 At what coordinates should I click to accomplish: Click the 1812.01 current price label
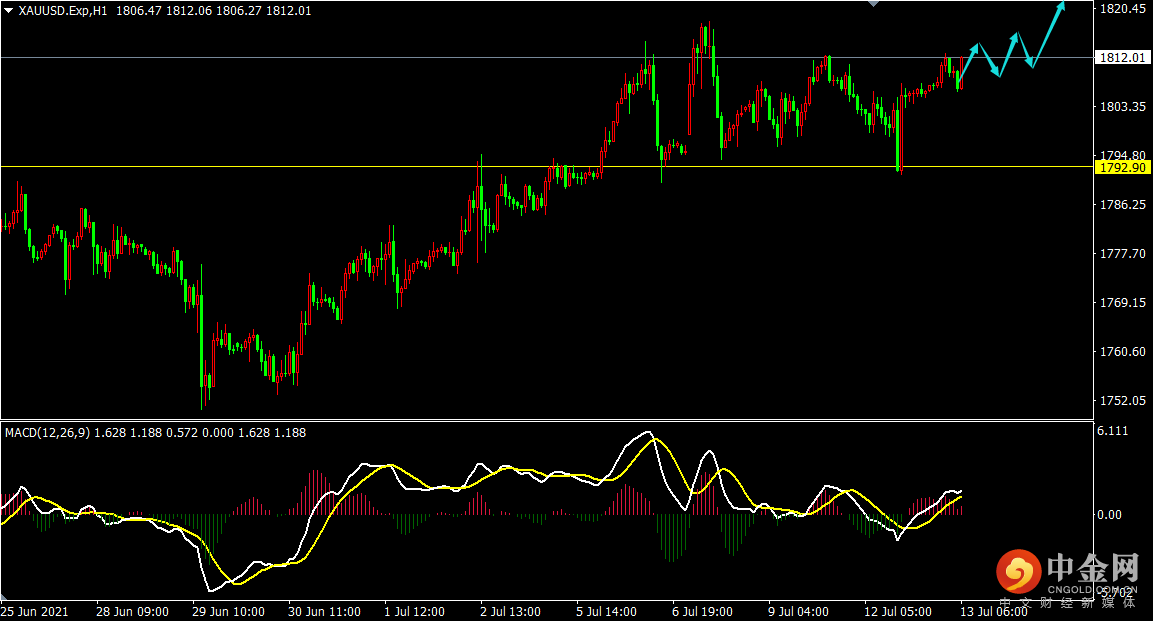1122,57
